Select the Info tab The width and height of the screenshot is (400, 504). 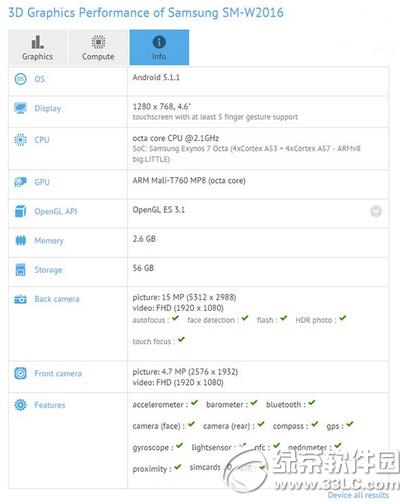point(159,47)
